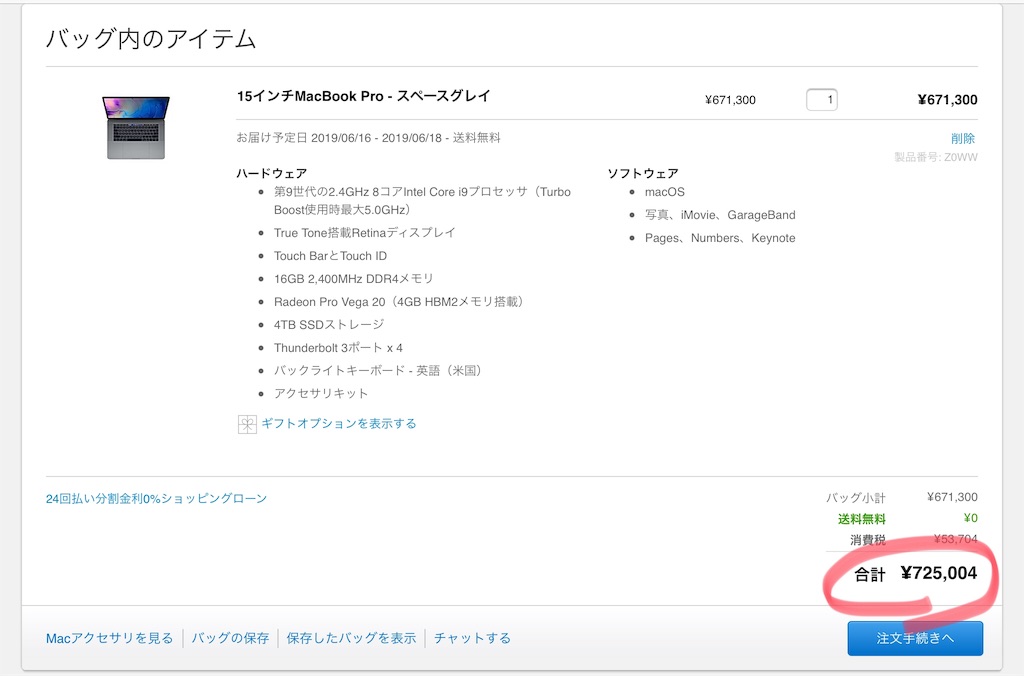1024x676 pixels.
Task: Click Macアクセサリを見る link
Action: pyautogui.click(x=109, y=638)
